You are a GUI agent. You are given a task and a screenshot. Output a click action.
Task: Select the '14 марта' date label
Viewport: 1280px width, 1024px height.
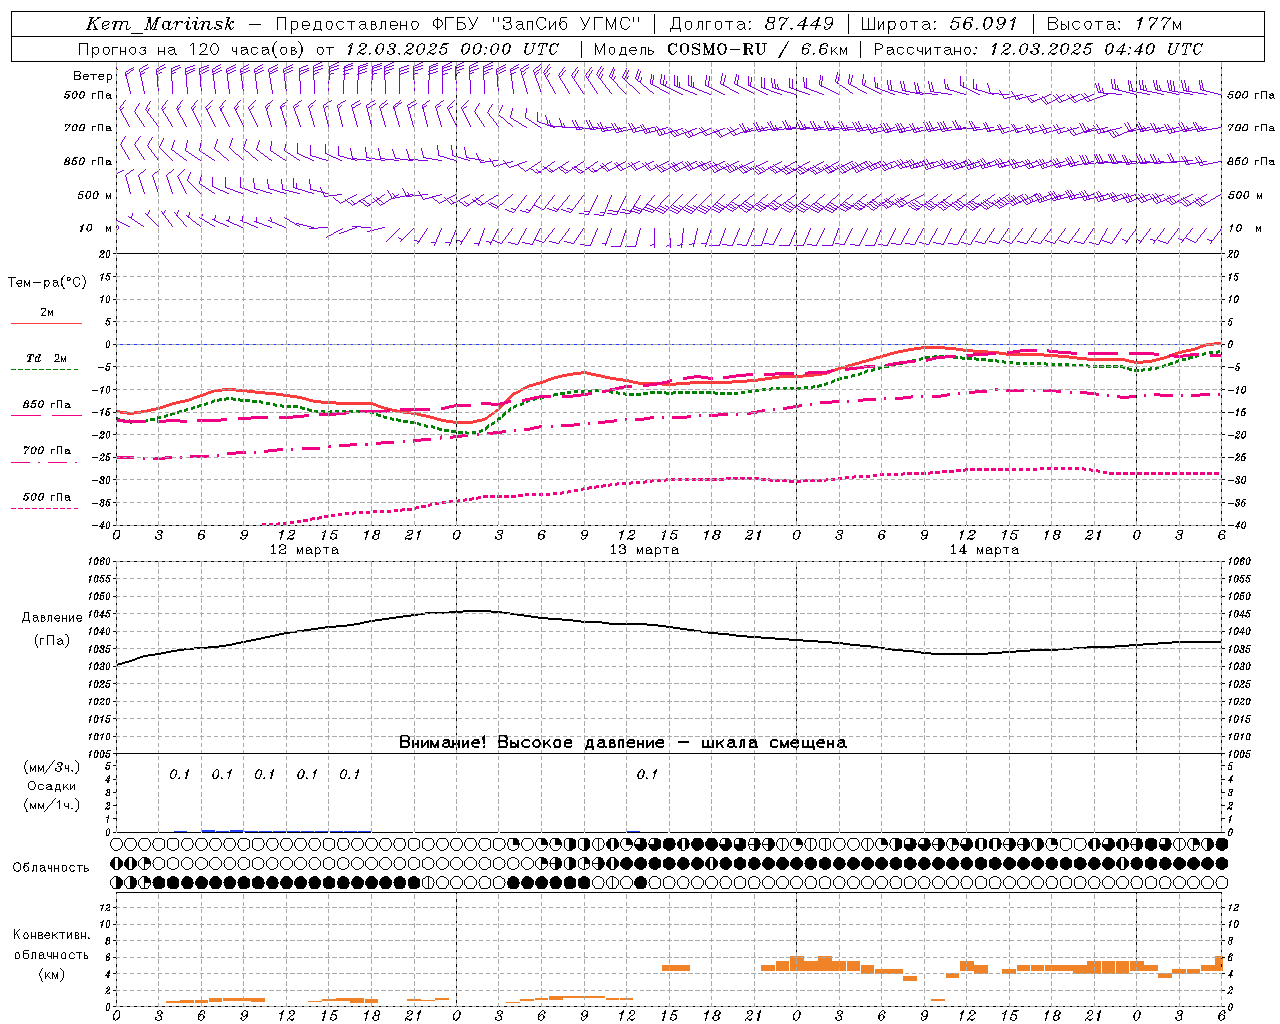[x=984, y=550]
